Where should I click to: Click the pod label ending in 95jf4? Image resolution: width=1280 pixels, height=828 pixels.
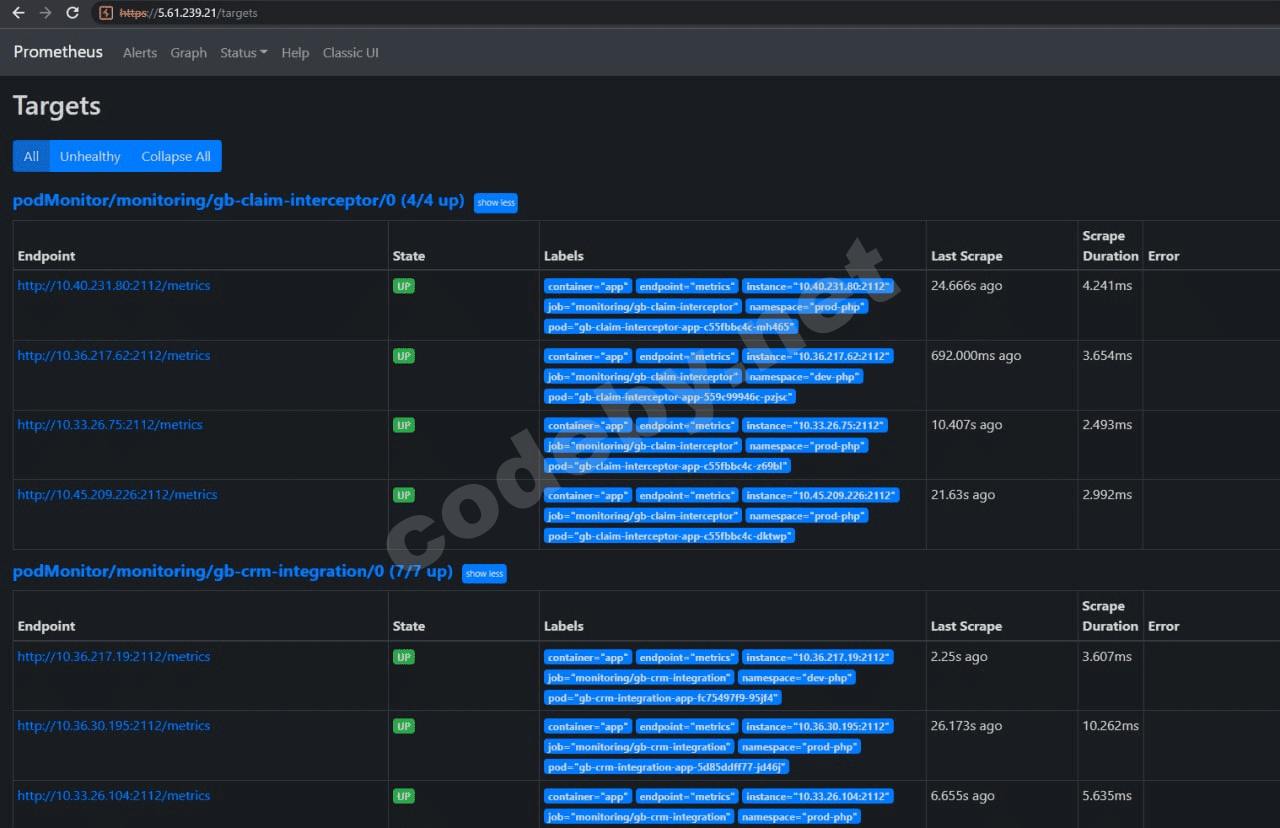pos(663,698)
